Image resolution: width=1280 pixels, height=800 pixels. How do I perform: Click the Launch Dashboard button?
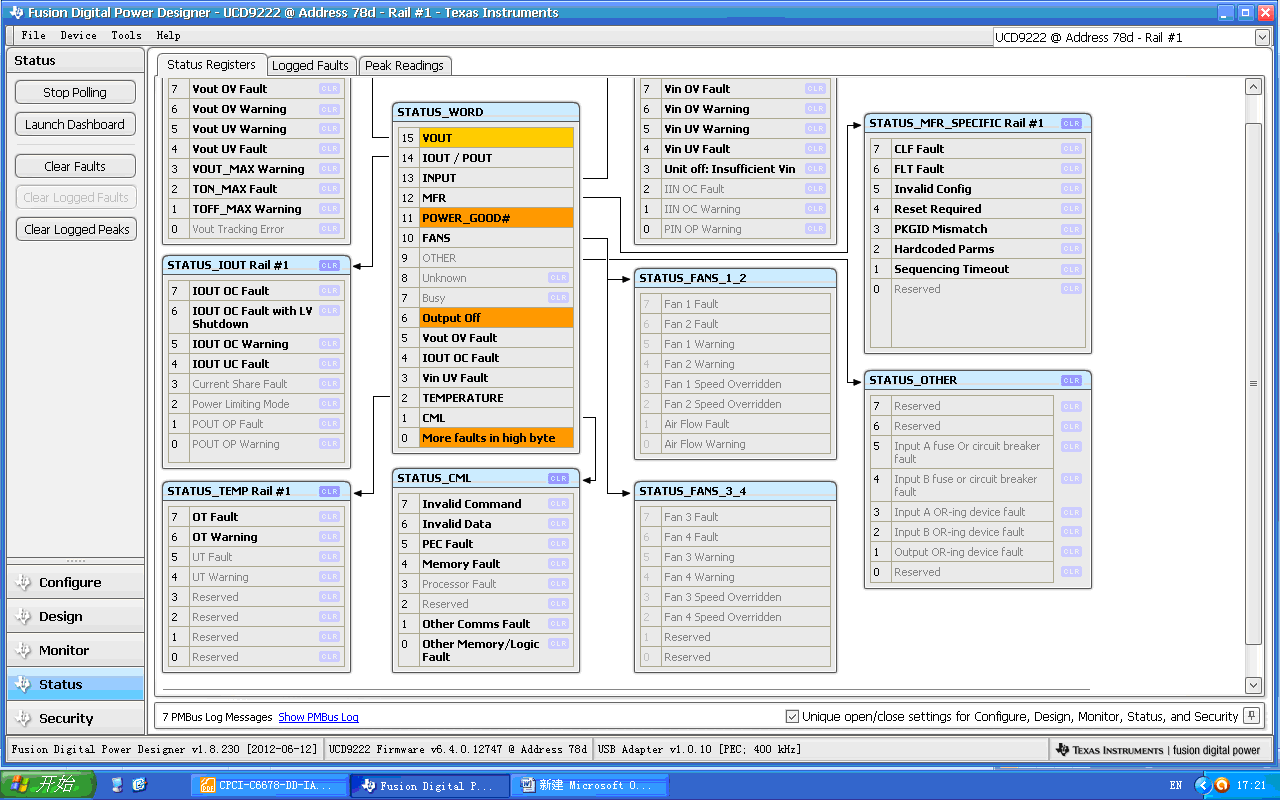pyautogui.click(x=75, y=124)
